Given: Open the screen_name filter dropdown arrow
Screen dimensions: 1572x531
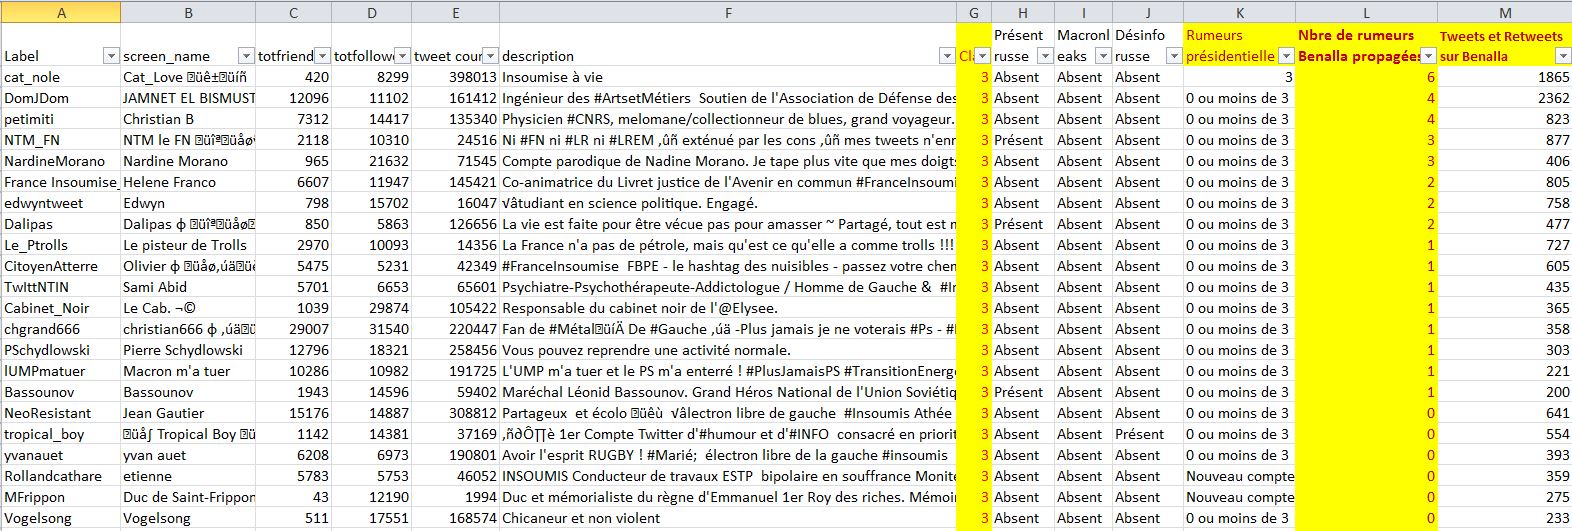Looking at the screenshot, I should [245, 56].
